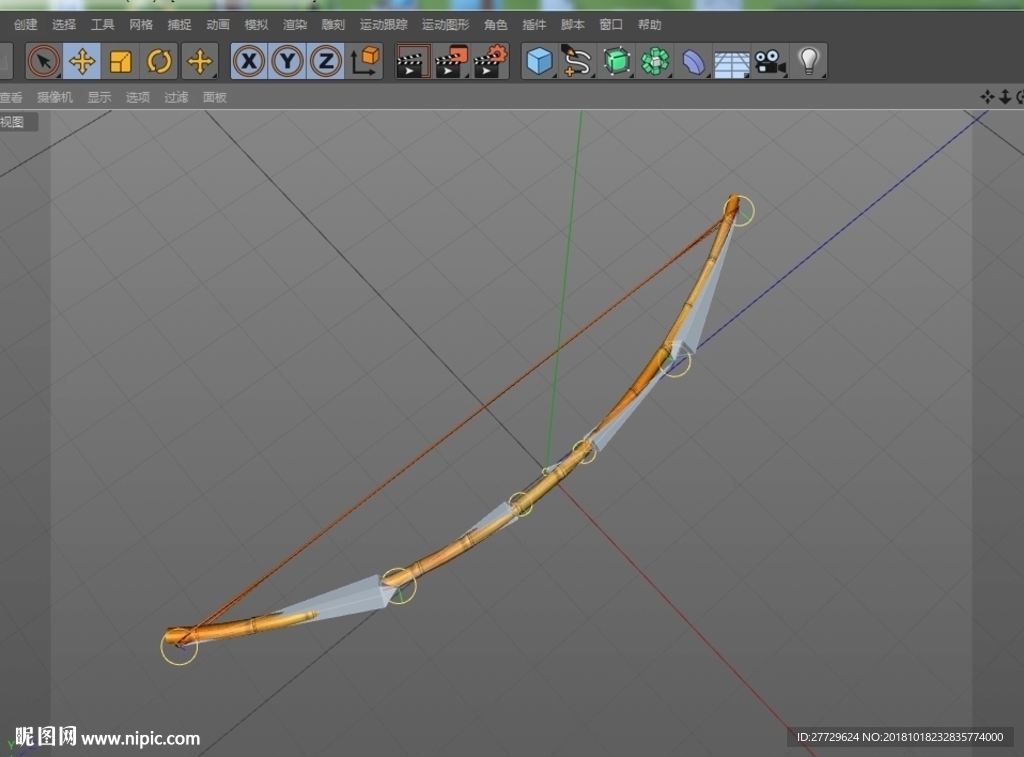Toggle the X axis lock
Screen dimensions: 1024x757
point(249,61)
